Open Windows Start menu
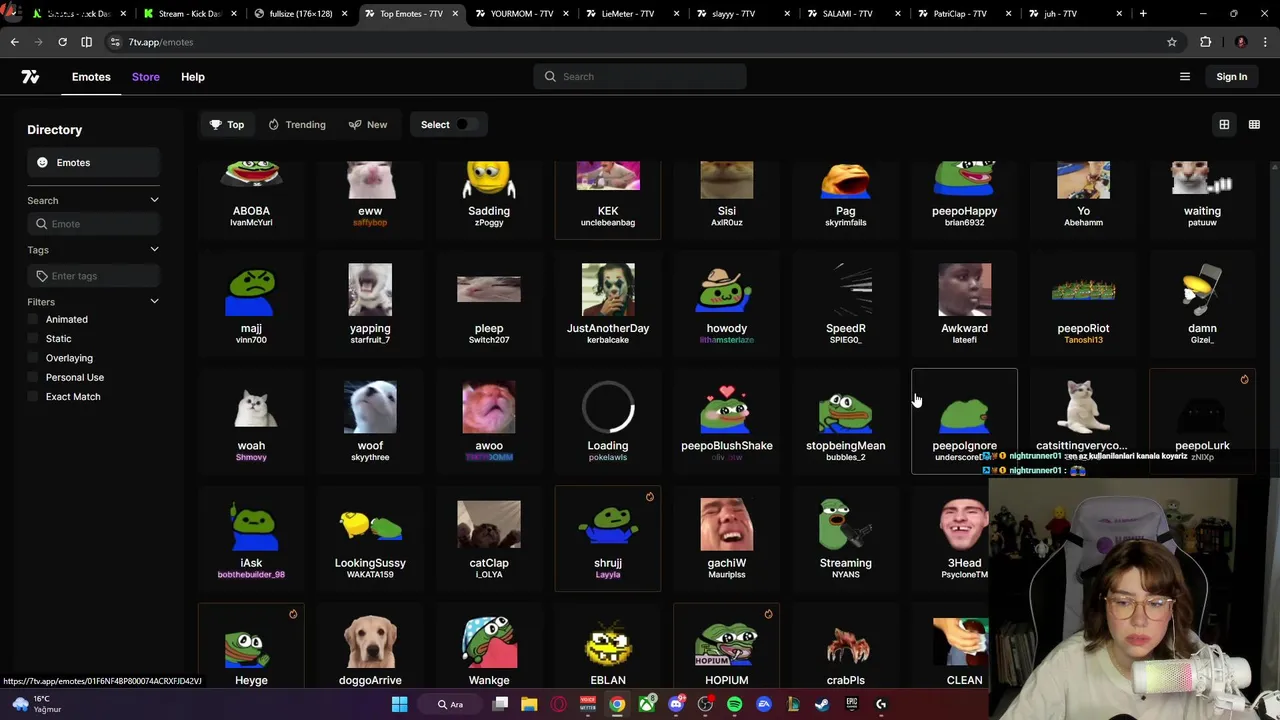Screen dimensions: 1280x720 (x=399, y=704)
